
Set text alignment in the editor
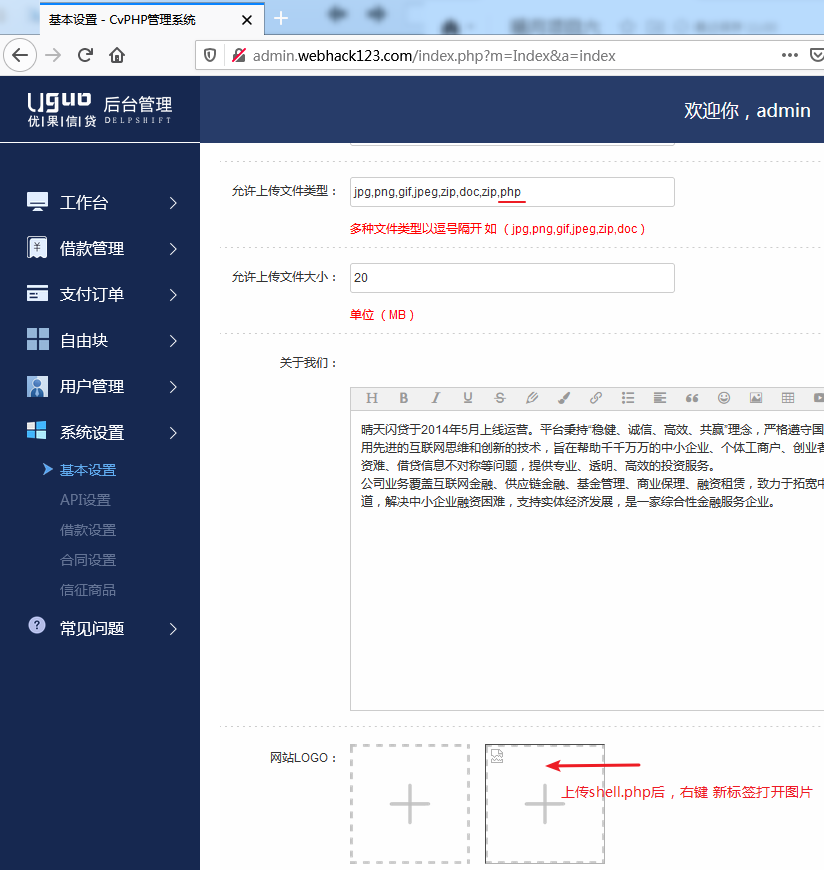[x=660, y=398]
